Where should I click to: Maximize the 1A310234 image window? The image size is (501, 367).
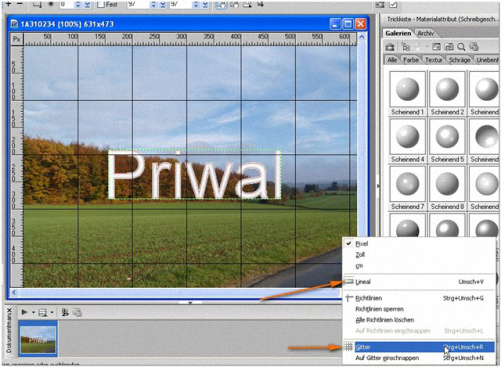click(348, 24)
